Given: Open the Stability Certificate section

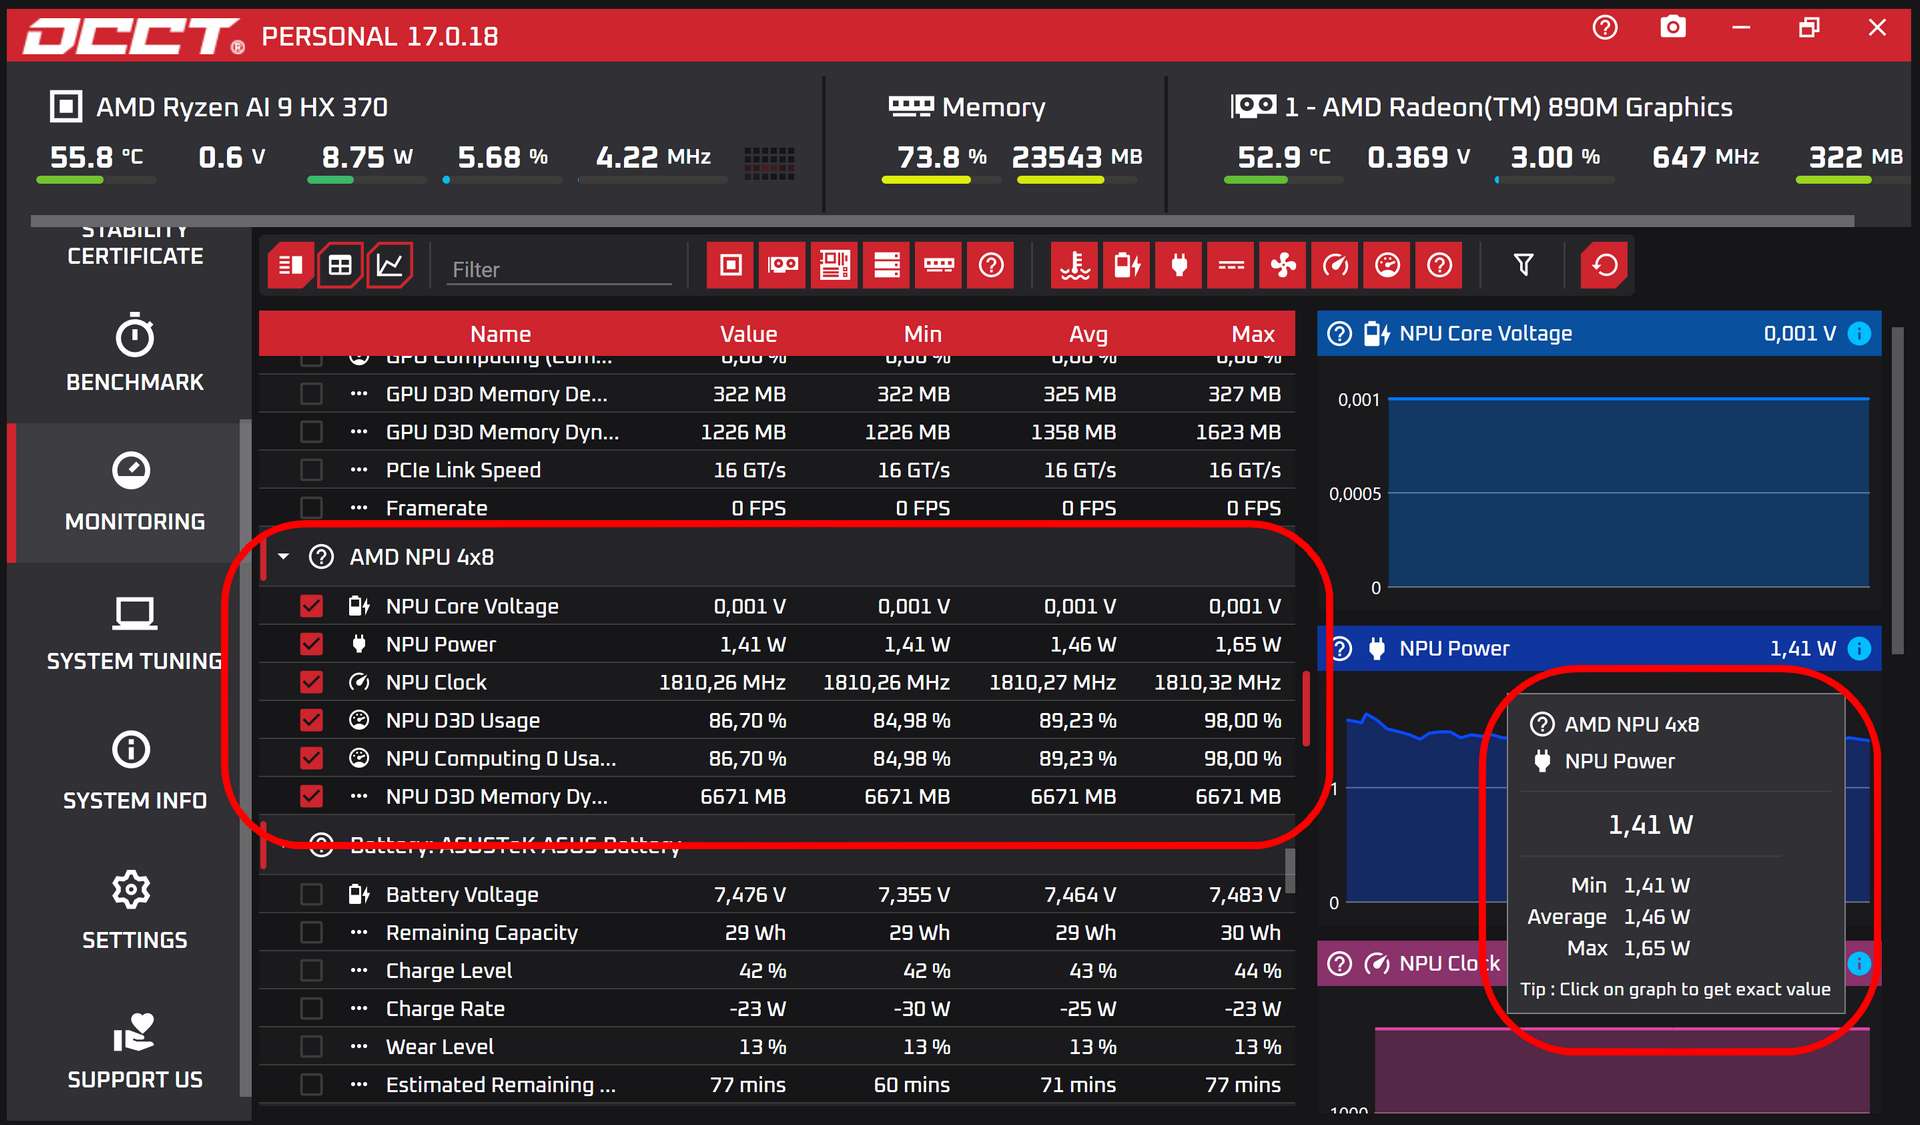Looking at the screenshot, I should (x=135, y=245).
